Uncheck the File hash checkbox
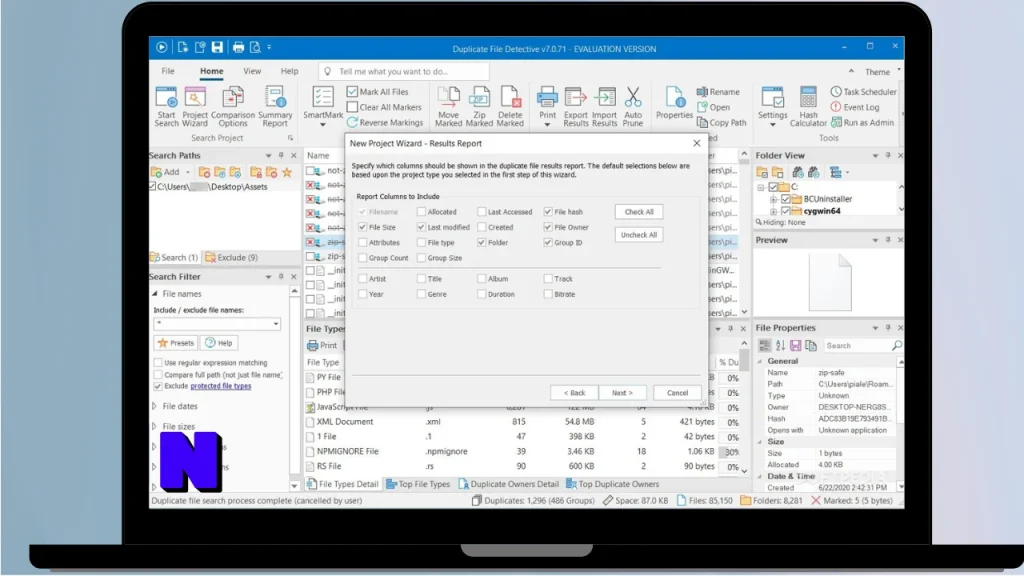1024x576 pixels. coord(548,212)
